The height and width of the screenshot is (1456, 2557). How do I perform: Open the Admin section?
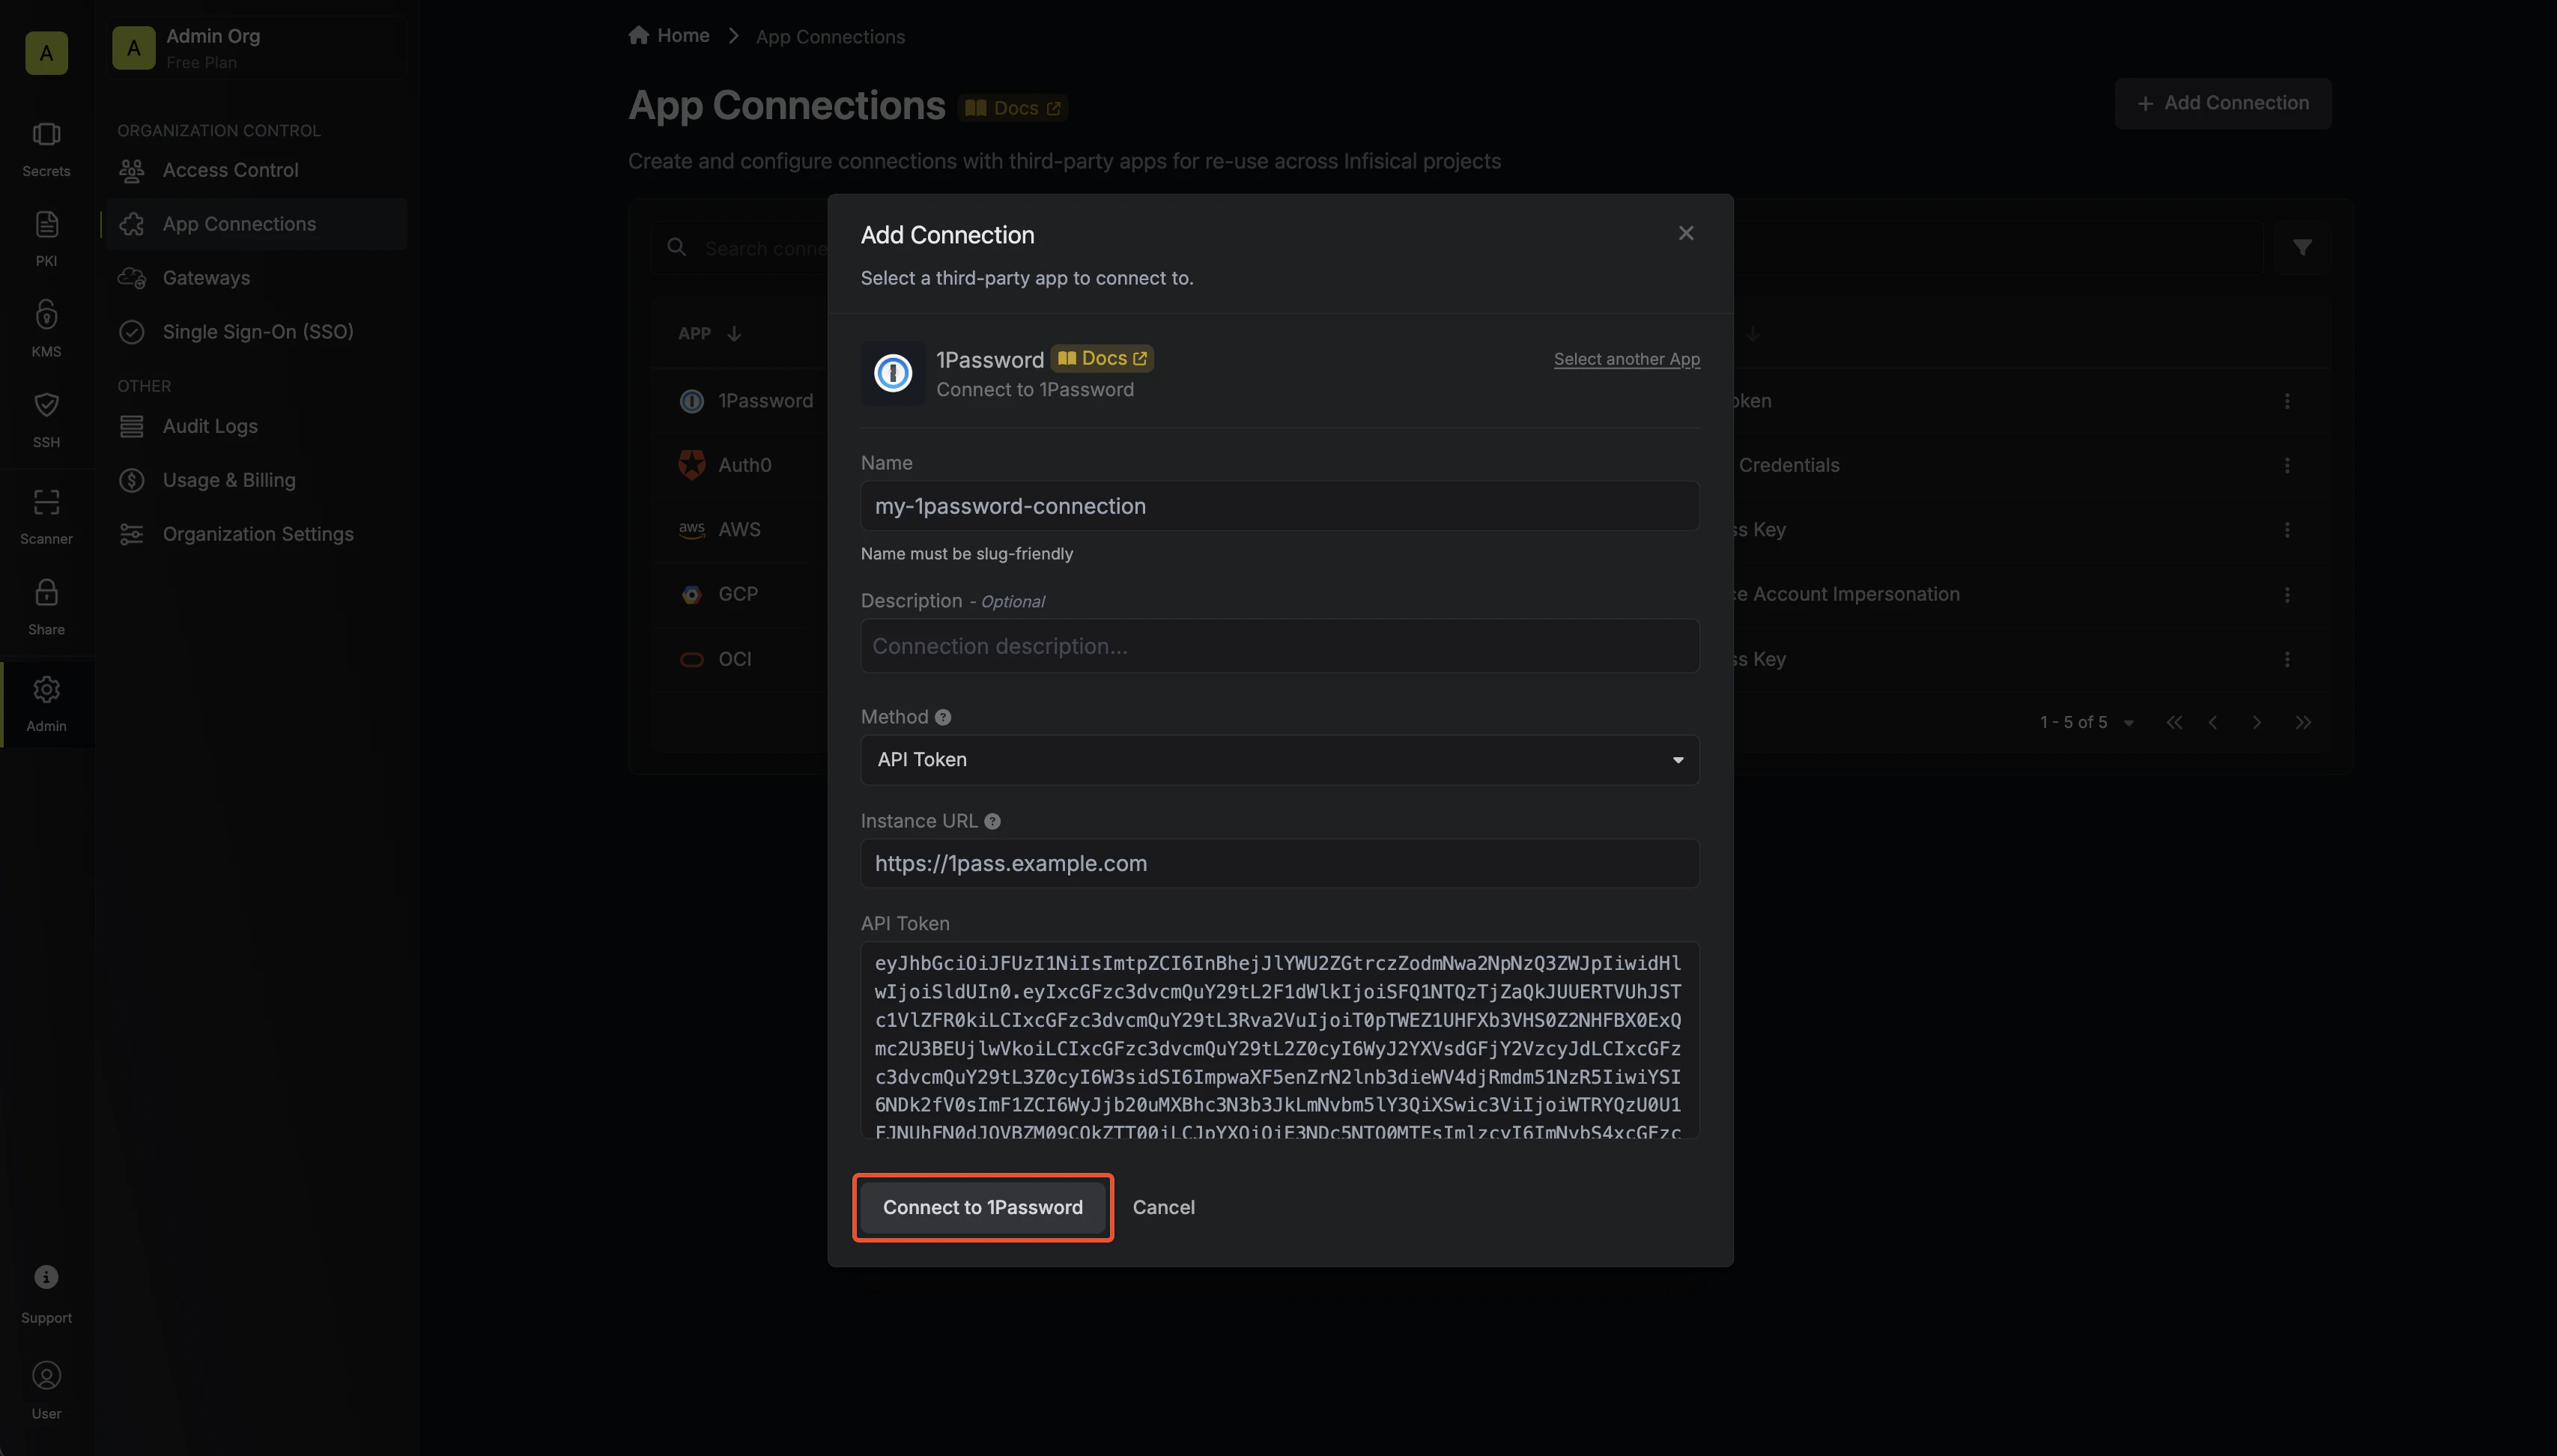click(x=46, y=704)
